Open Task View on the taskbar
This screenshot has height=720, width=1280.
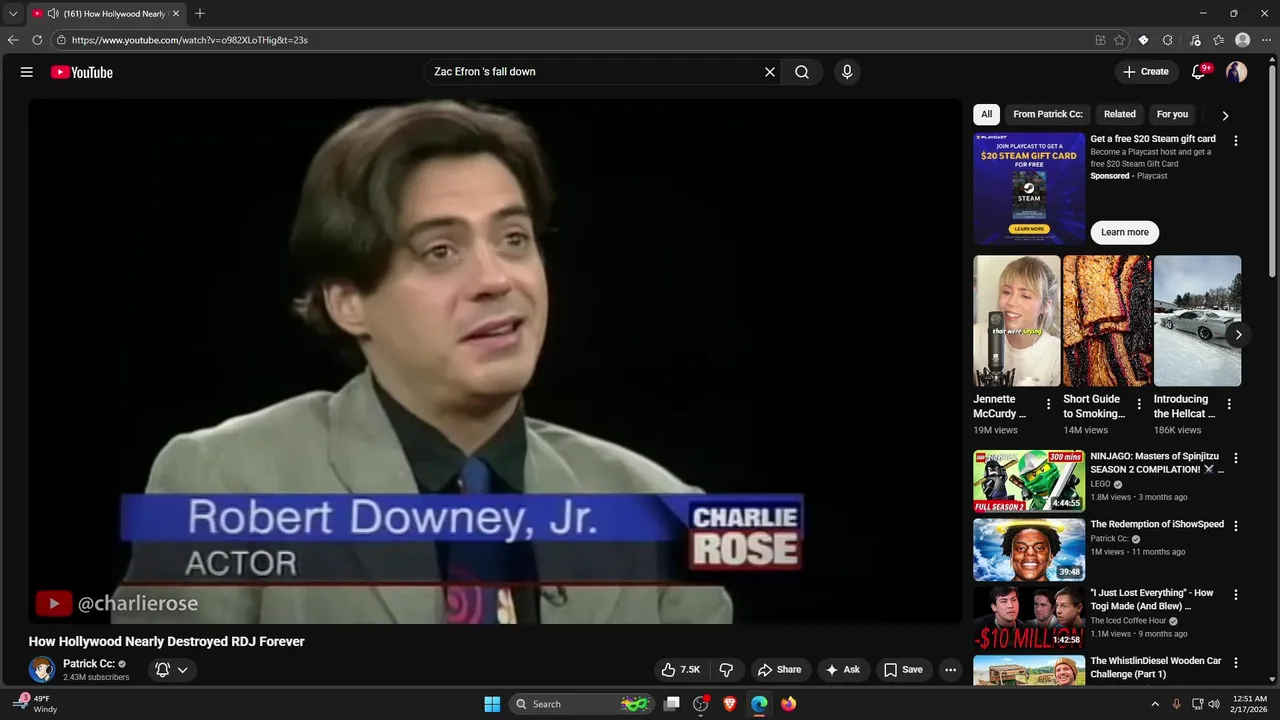672,704
